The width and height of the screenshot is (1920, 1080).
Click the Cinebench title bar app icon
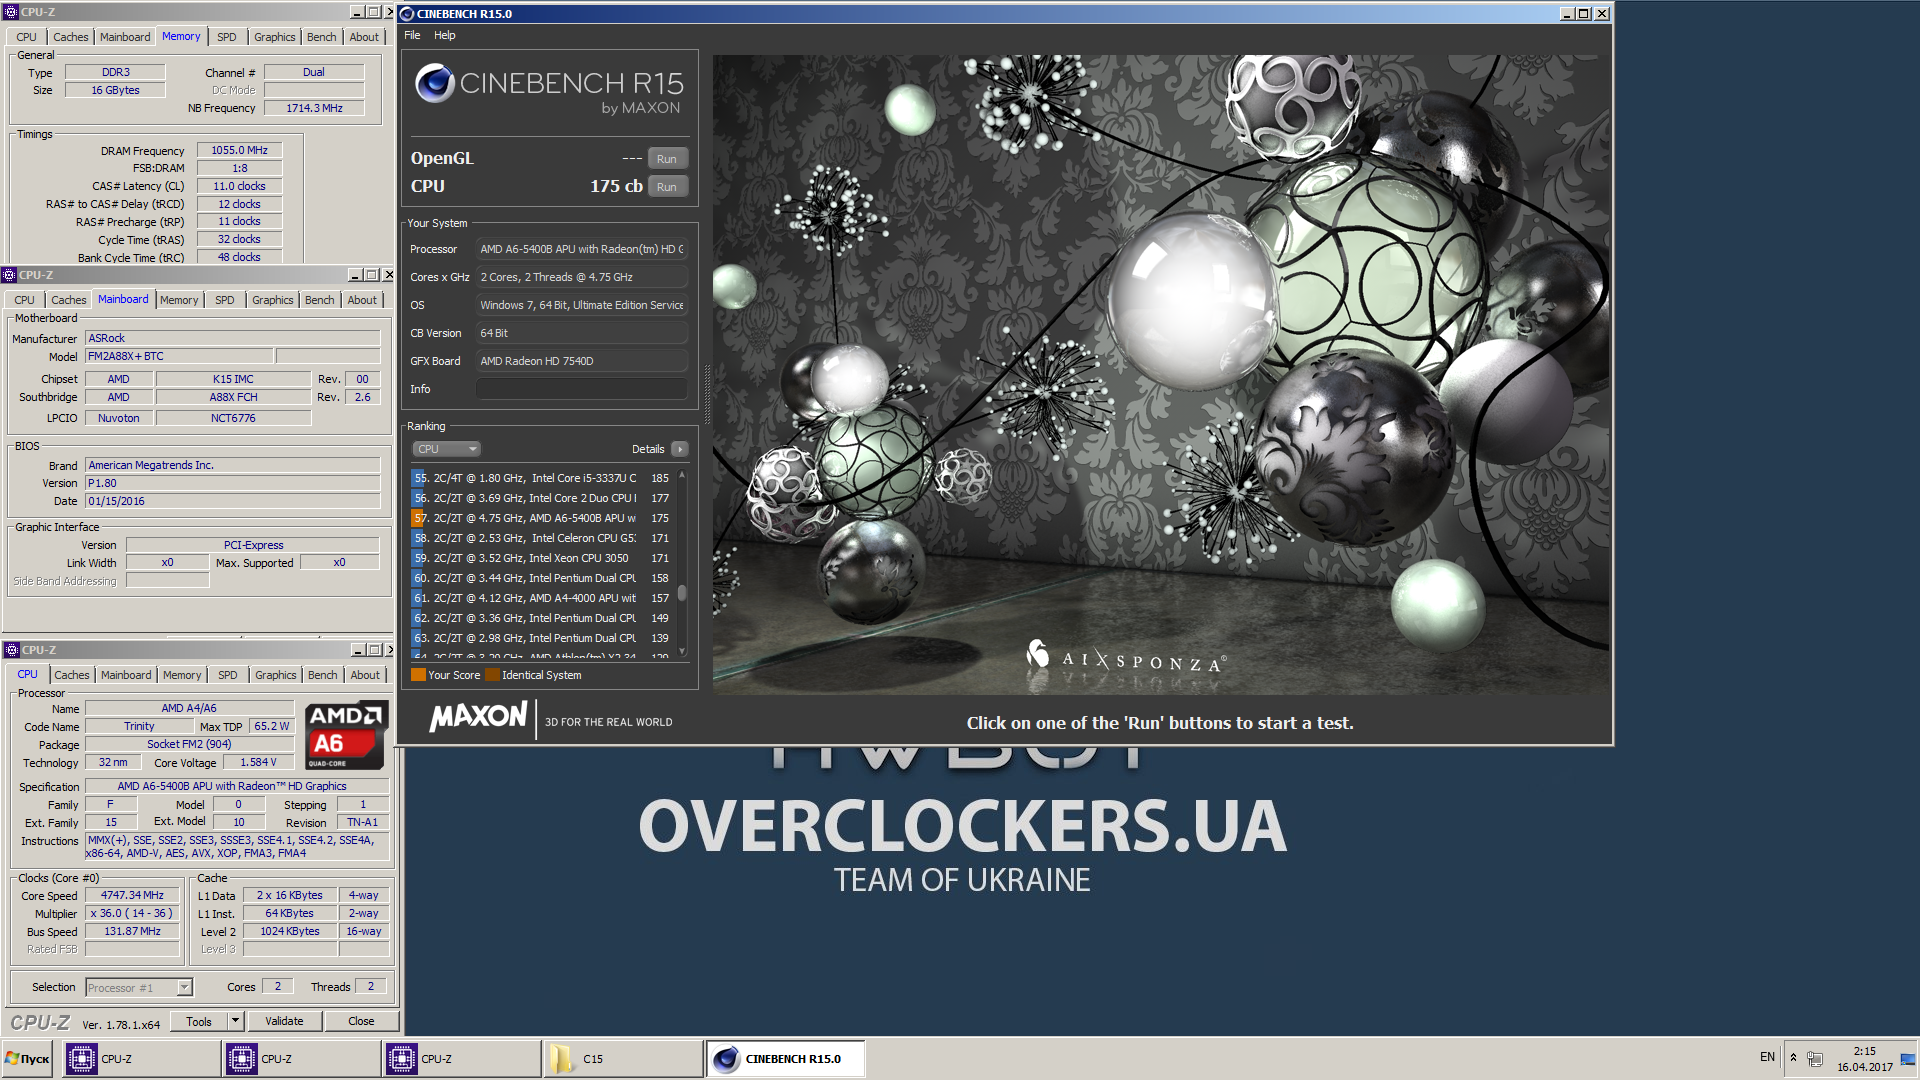coord(407,14)
